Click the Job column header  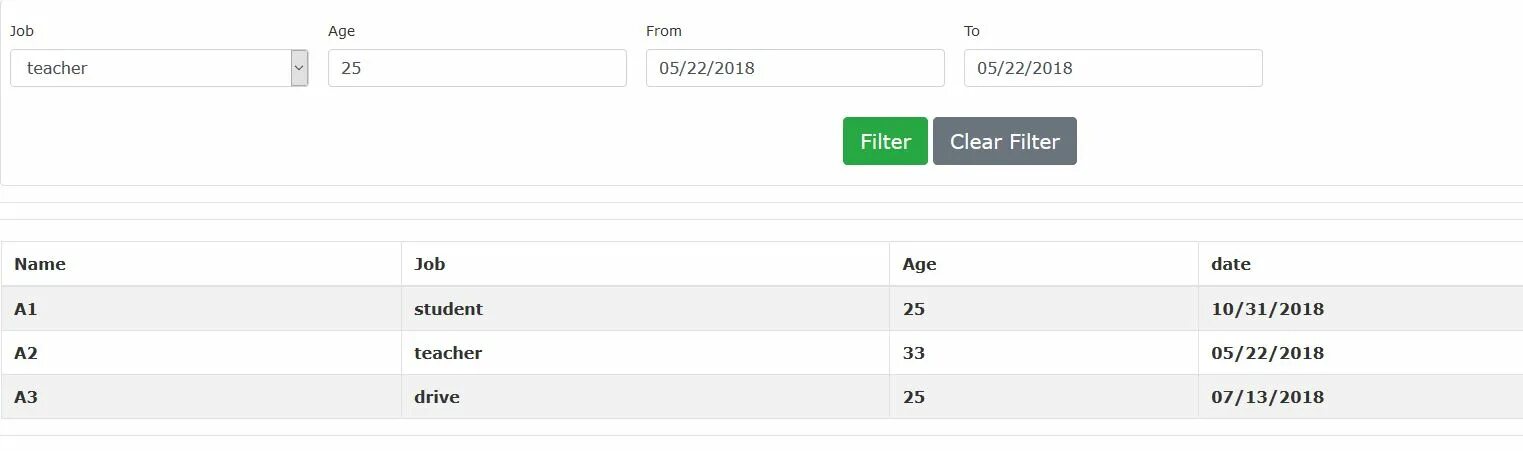(430, 264)
